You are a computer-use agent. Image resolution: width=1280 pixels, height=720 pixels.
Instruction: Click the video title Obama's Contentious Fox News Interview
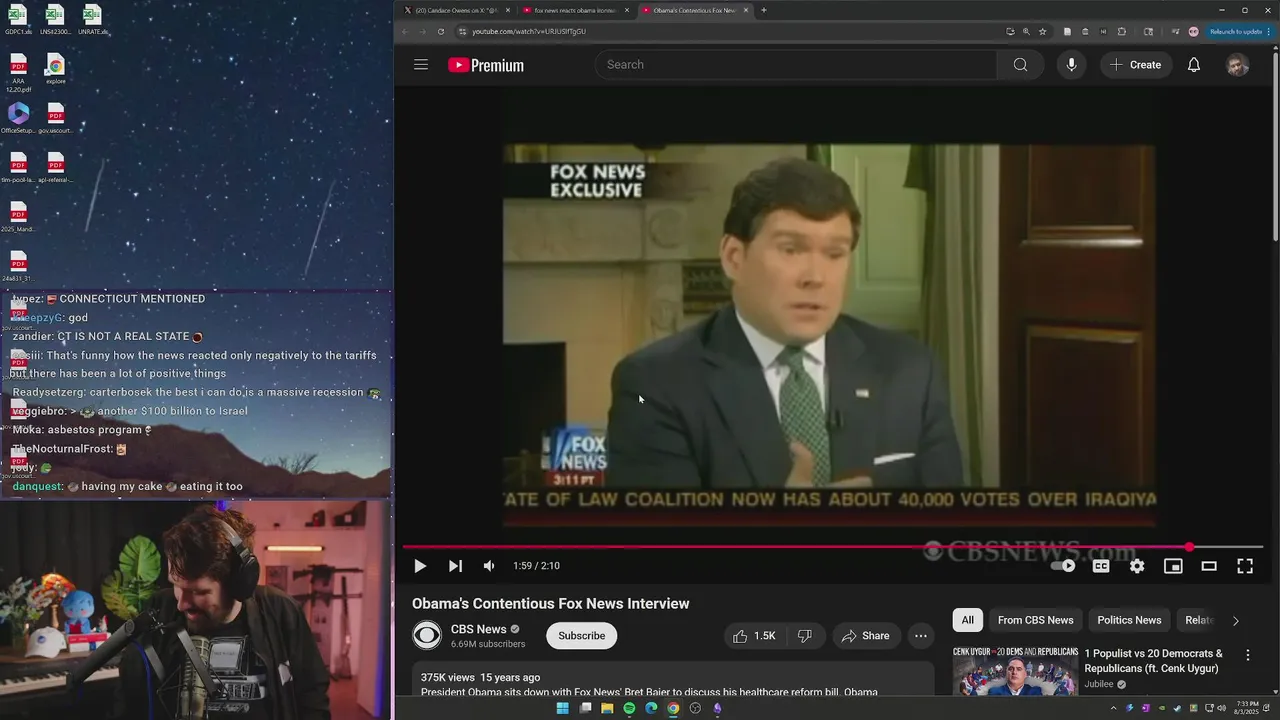[551, 604]
